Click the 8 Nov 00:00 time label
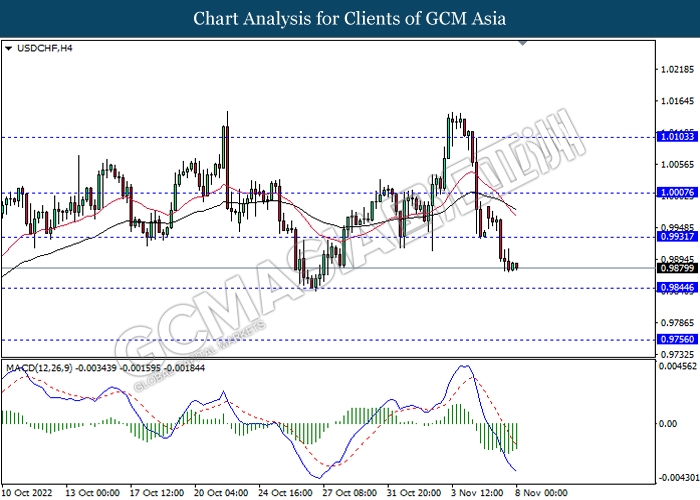Viewport: 700px width, 500px height. coord(541,493)
